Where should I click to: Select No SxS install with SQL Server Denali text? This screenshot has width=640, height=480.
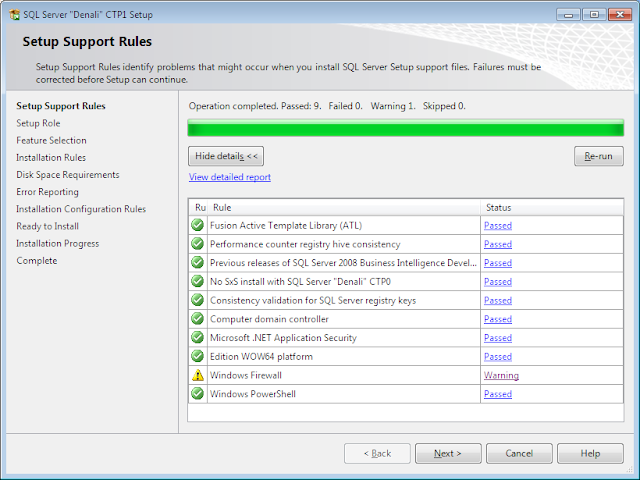pos(300,282)
